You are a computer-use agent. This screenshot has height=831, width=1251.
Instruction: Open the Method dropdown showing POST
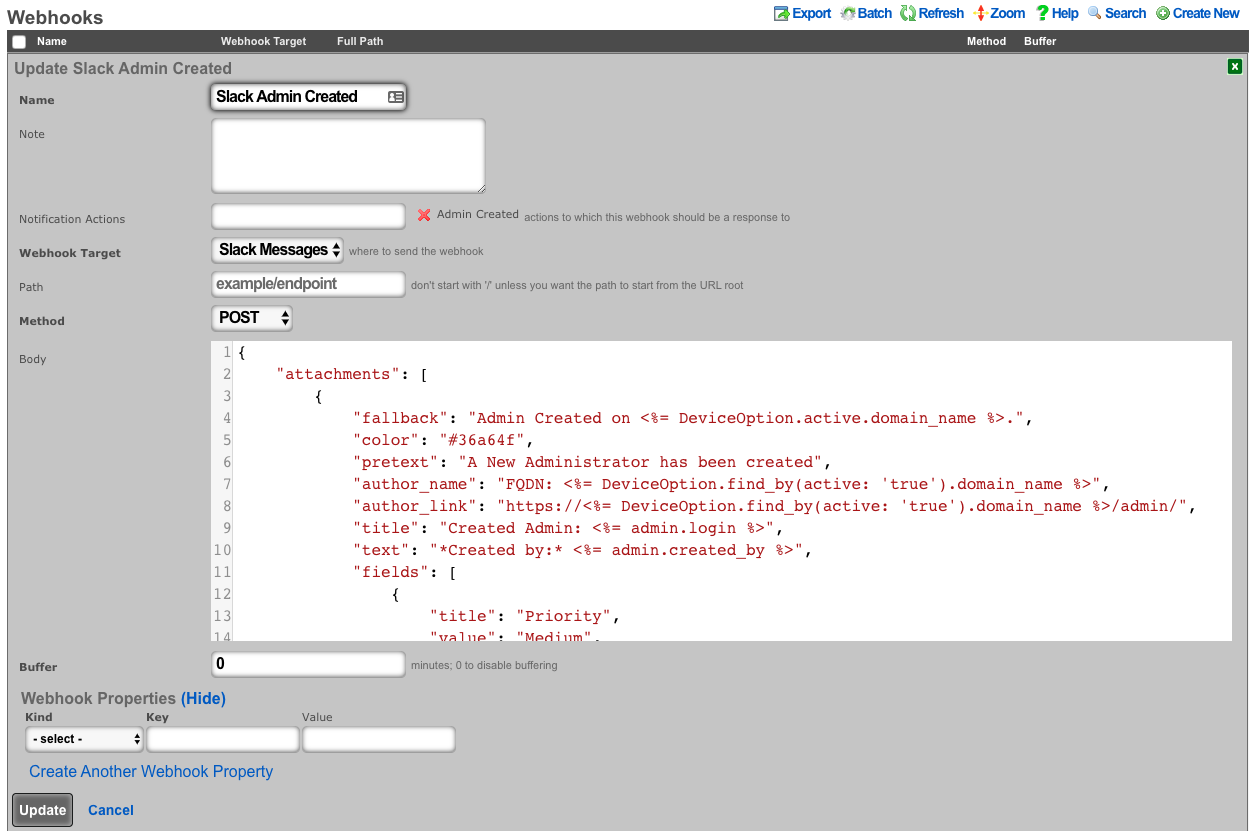pos(252,318)
